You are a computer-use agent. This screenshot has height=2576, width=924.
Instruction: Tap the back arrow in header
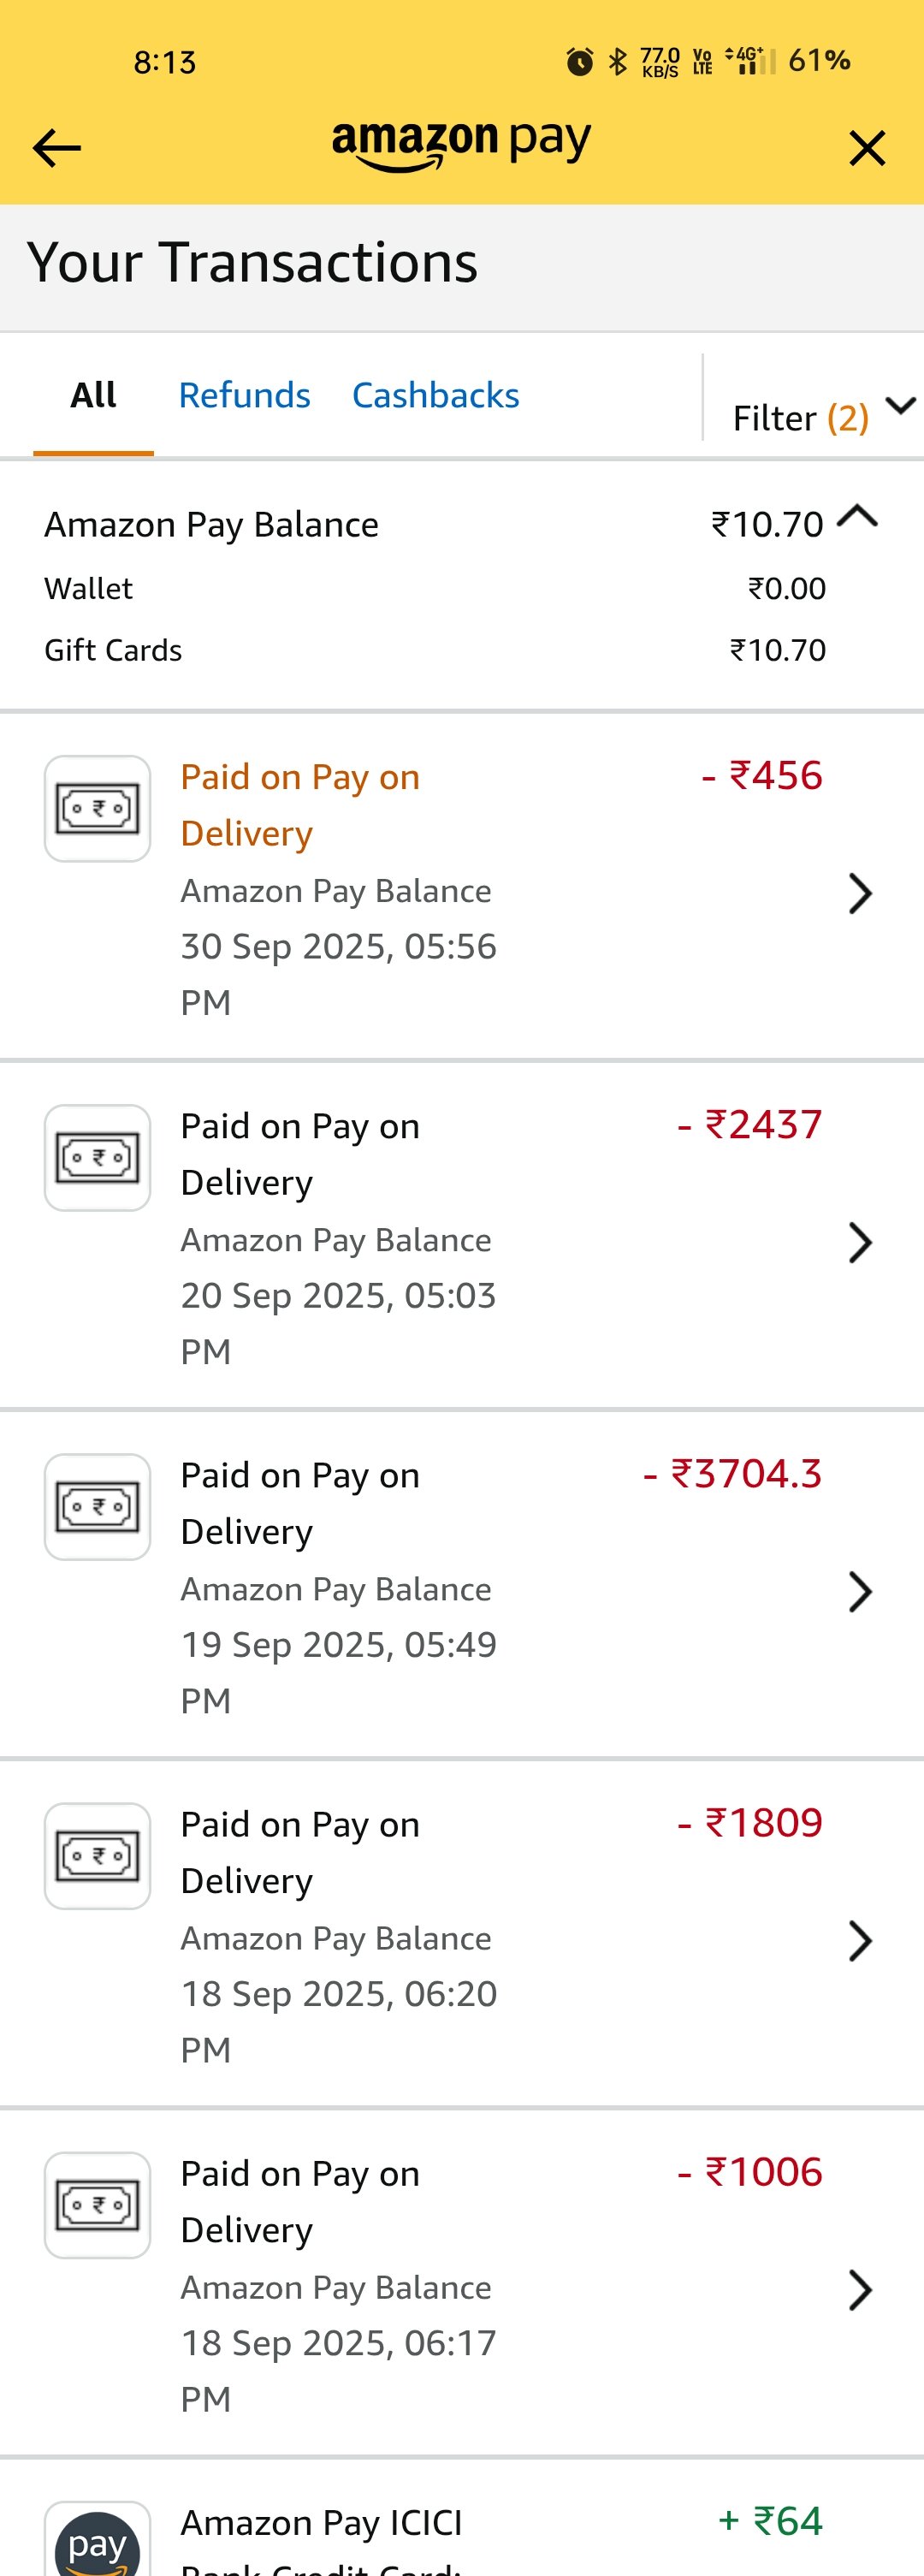coord(56,148)
